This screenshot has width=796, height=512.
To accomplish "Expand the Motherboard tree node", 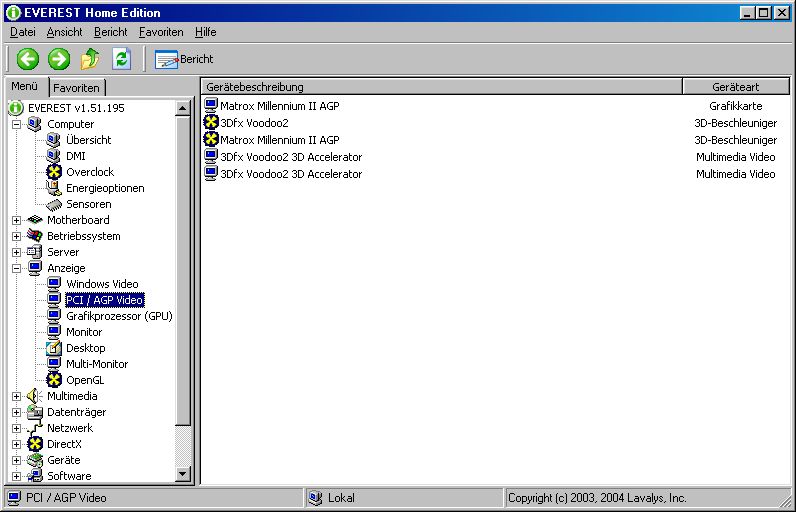I will (16, 220).
